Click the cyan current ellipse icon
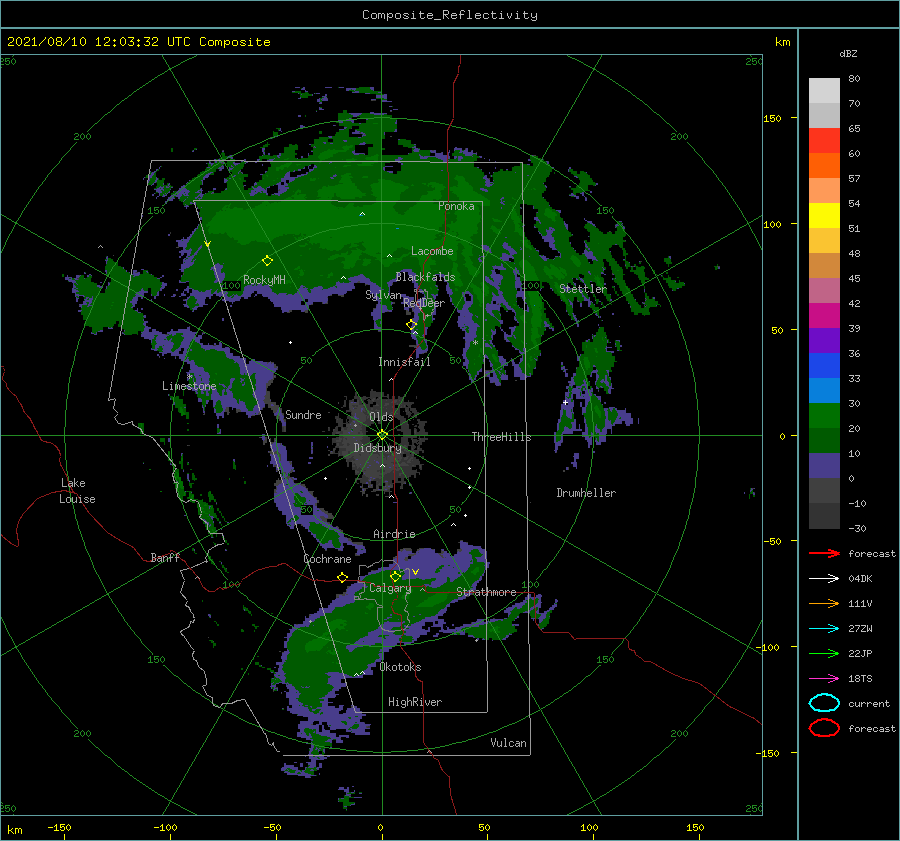This screenshot has width=900, height=841. click(824, 703)
